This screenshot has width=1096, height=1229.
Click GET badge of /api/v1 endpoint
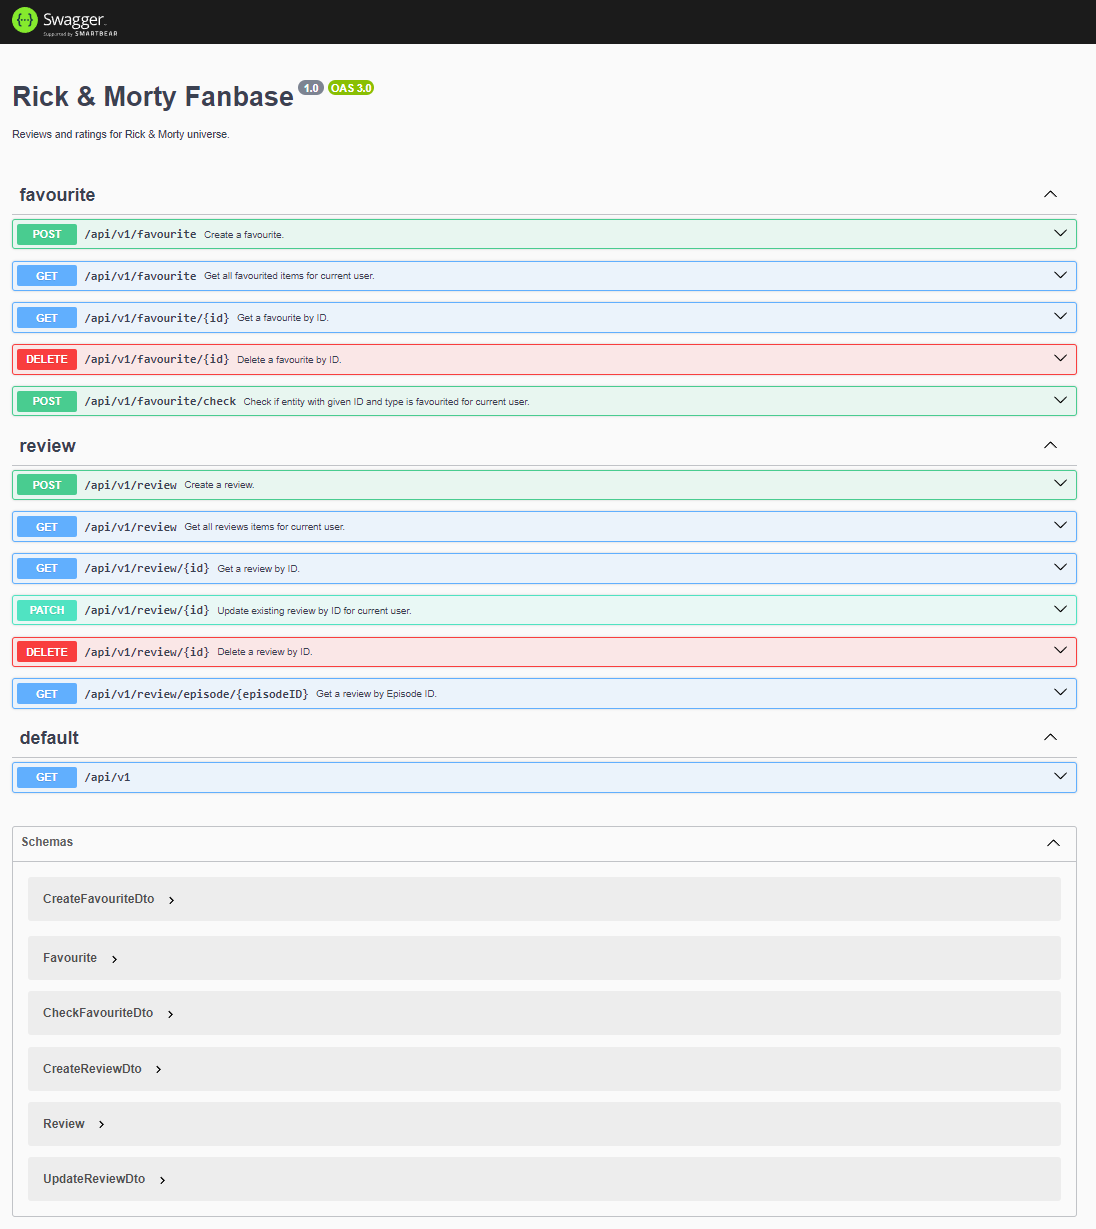47,777
